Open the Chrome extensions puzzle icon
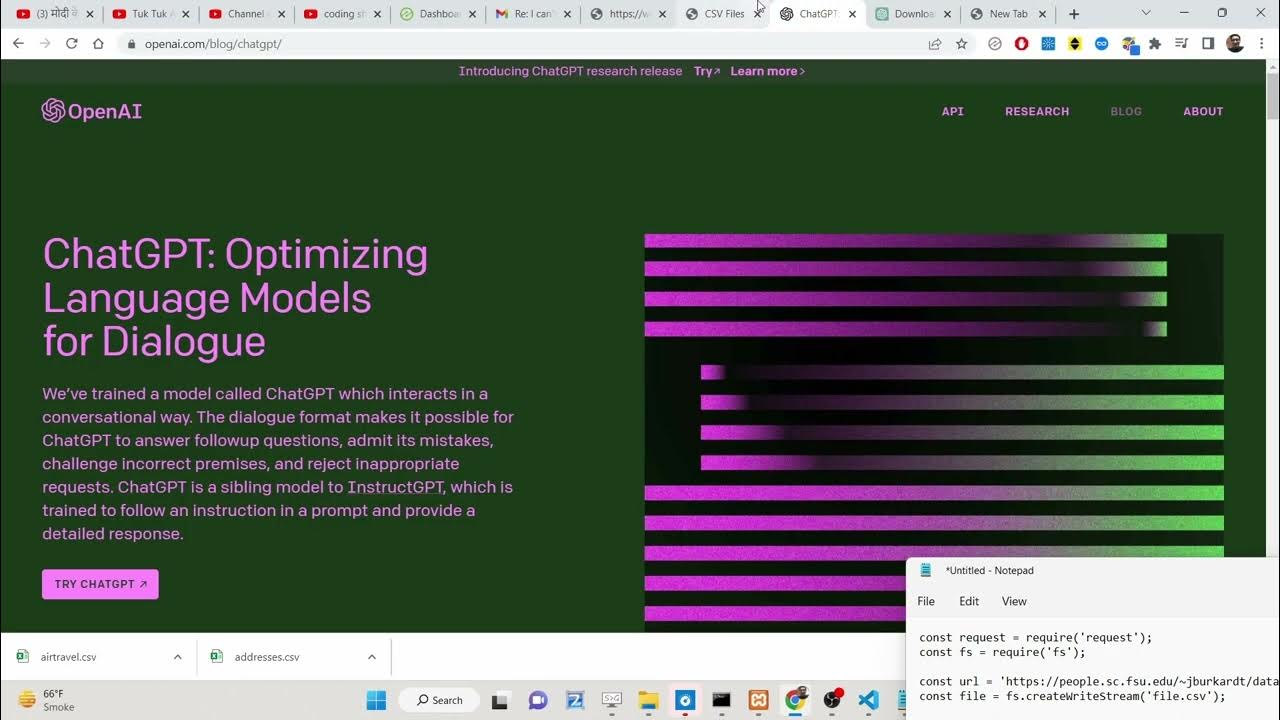 pos(1155,44)
